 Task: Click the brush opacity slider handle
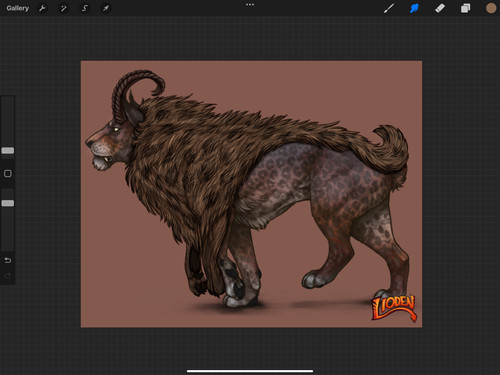point(8,203)
